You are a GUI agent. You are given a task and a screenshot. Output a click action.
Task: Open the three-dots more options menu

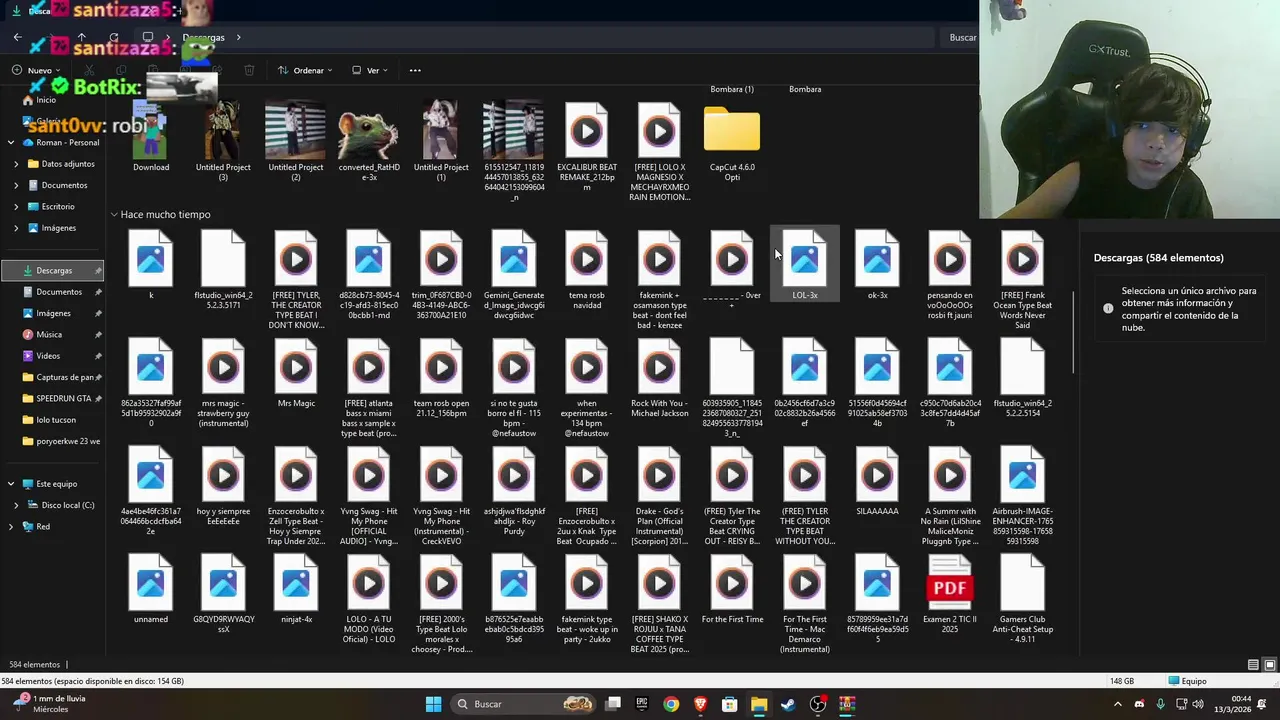coord(415,70)
